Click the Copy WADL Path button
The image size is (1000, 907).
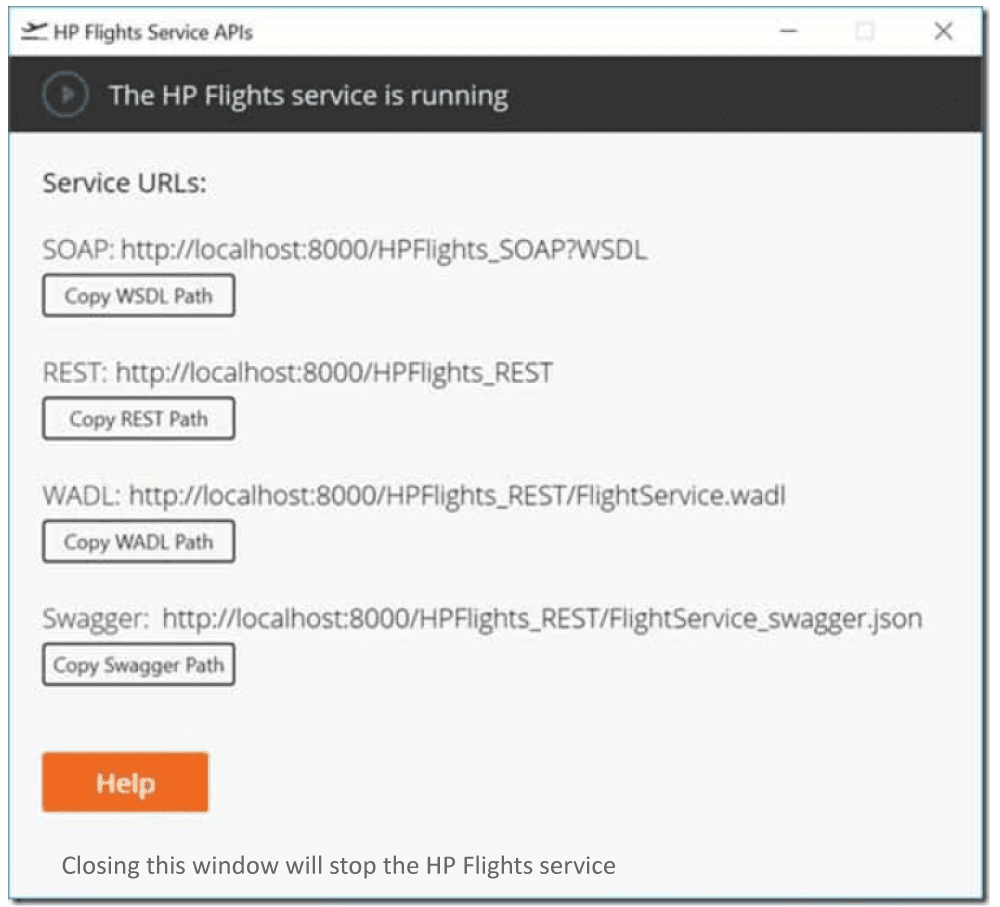pos(137,541)
